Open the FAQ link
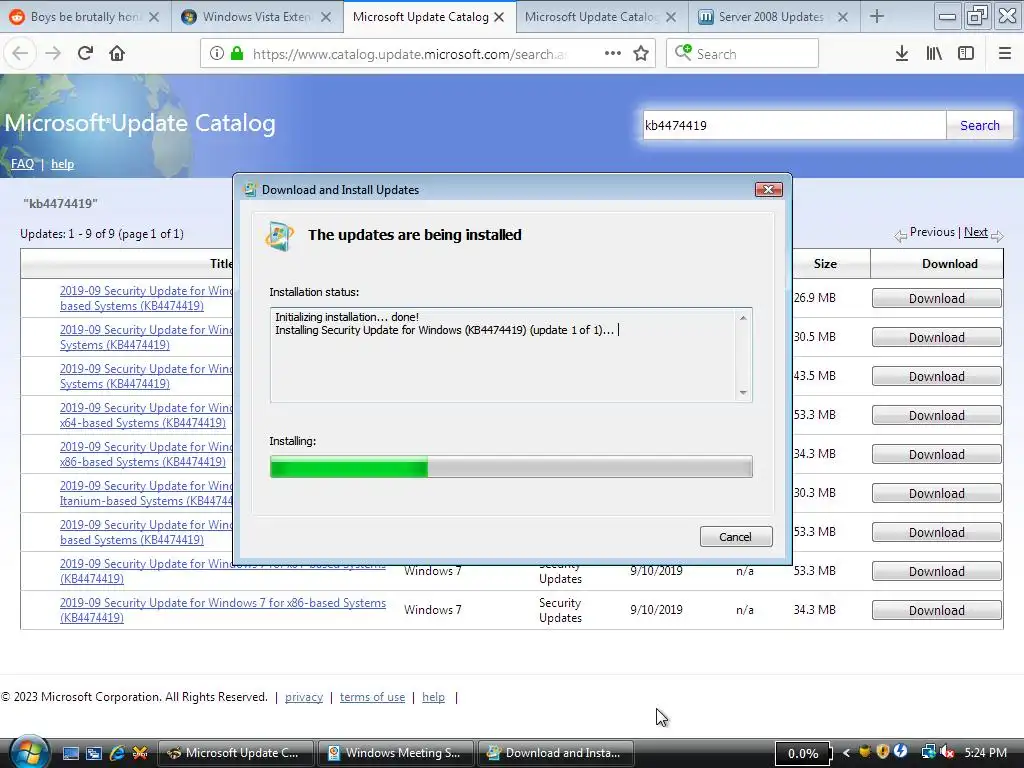Image resolution: width=1024 pixels, height=768 pixels. click(x=22, y=164)
